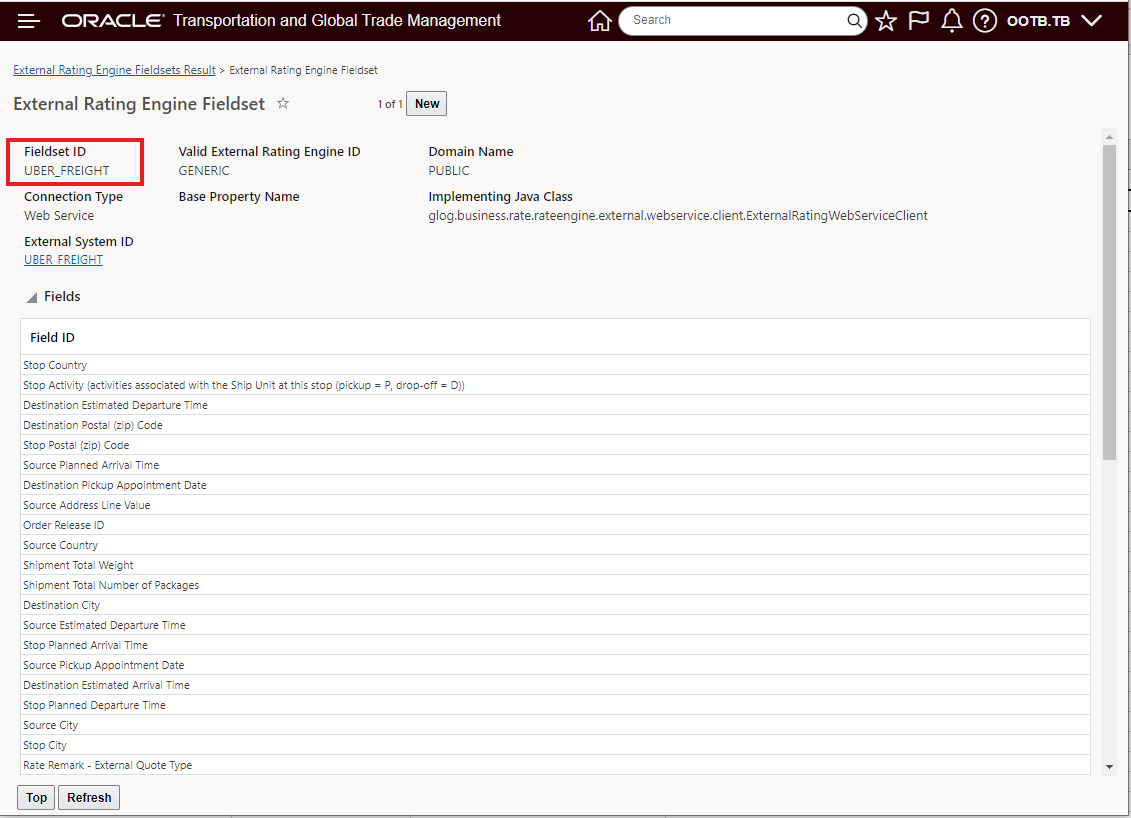The height and width of the screenshot is (818, 1131).
Task: Click the PUBLIC domain name value
Action: (x=449, y=171)
